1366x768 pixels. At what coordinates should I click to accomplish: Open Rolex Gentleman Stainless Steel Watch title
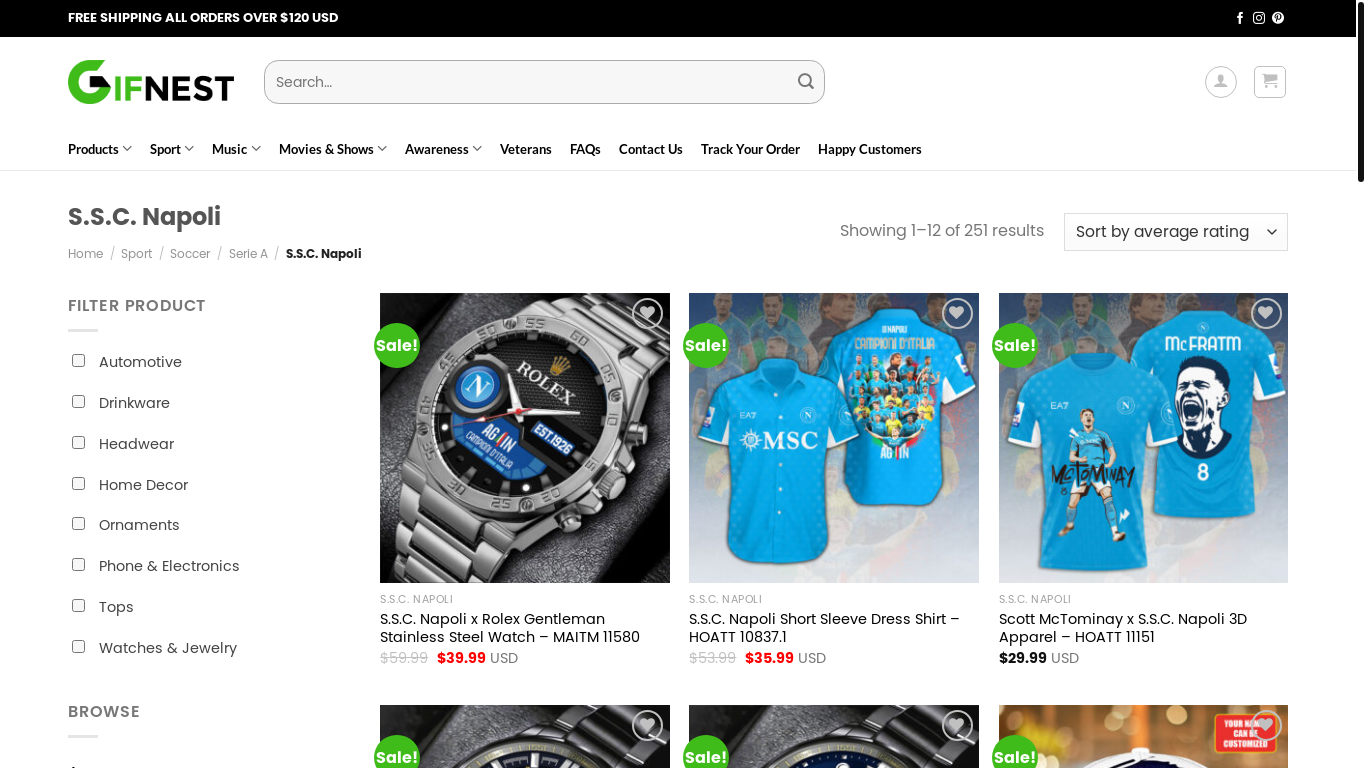(x=510, y=628)
